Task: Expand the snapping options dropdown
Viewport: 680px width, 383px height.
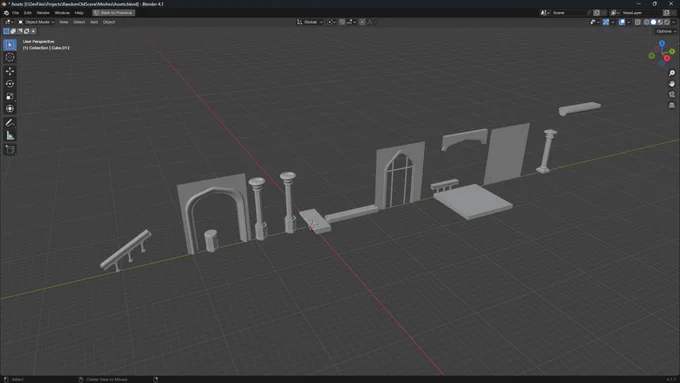Action: coord(351,22)
